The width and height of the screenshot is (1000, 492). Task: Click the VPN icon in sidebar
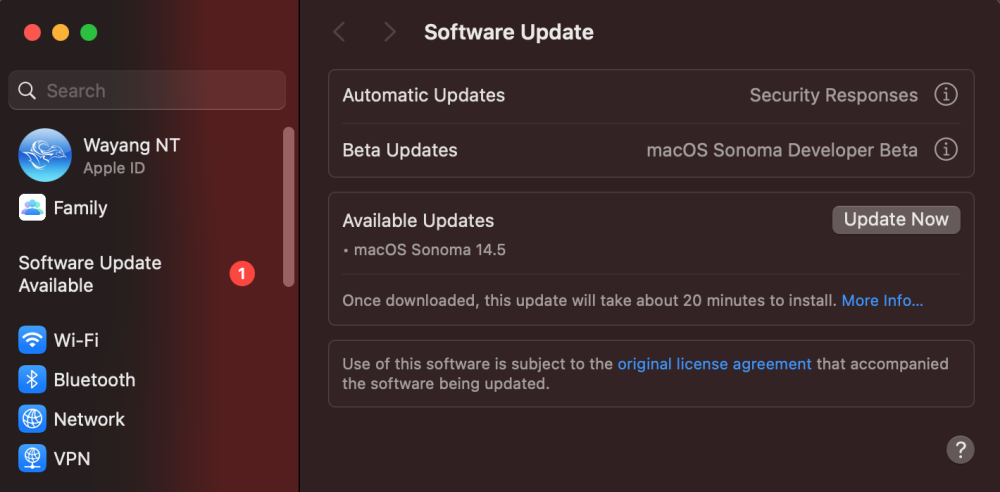pos(32,458)
